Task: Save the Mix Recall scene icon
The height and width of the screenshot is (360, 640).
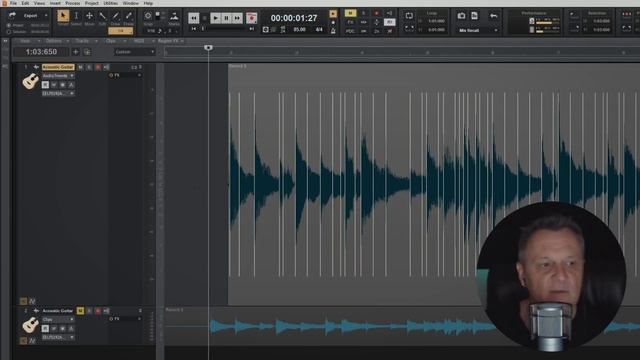Action: tap(474, 16)
